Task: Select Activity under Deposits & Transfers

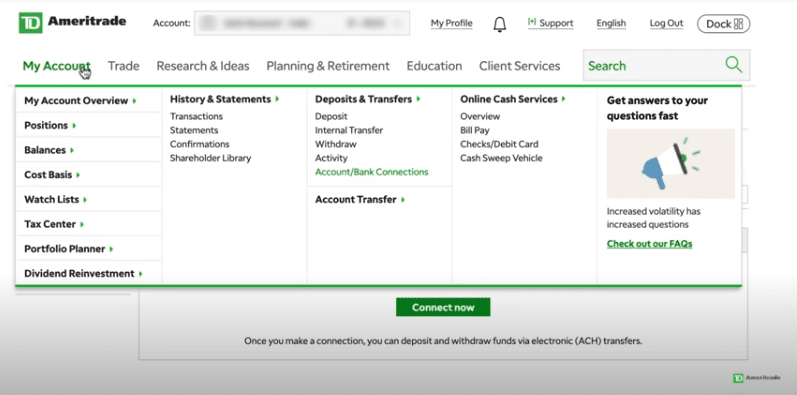Action: point(331,158)
